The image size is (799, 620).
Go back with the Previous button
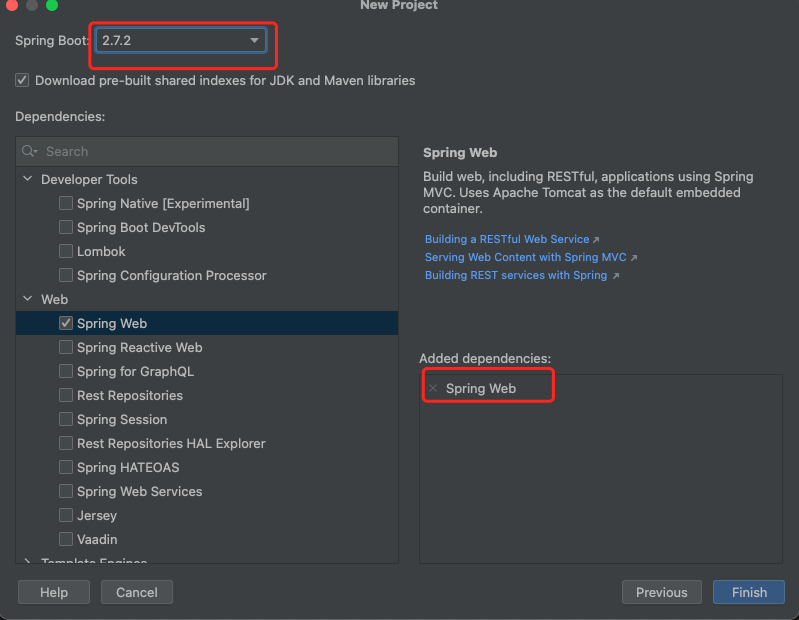[x=661, y=592]
